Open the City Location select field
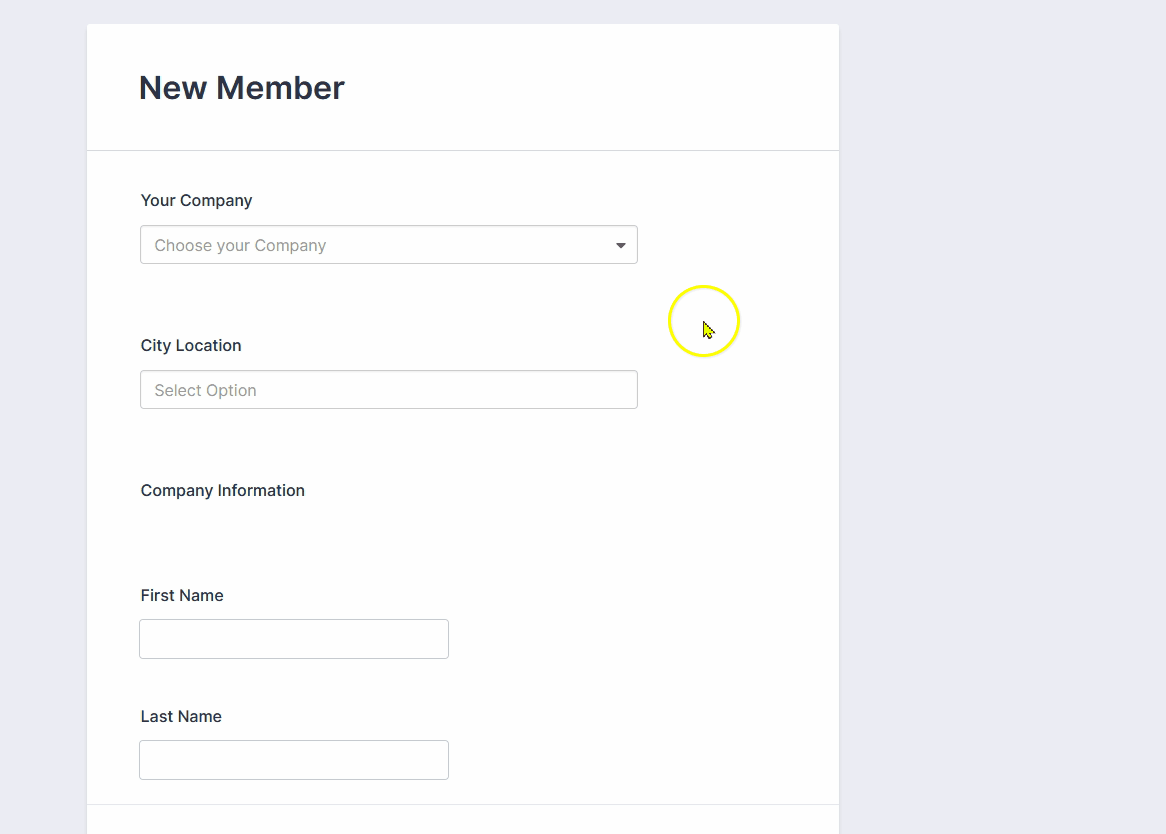 [x=388, y=390]
